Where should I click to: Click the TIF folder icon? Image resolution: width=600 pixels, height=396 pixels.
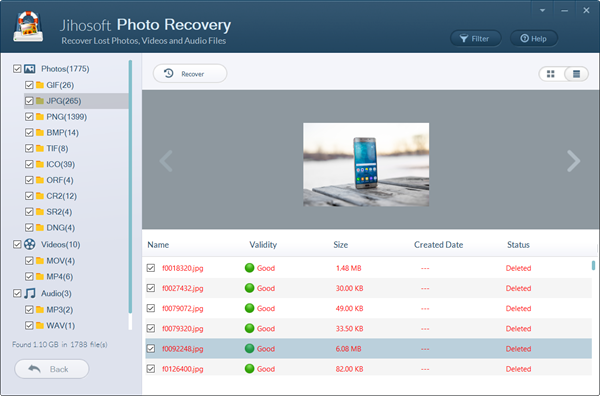[x=40, y=148]
